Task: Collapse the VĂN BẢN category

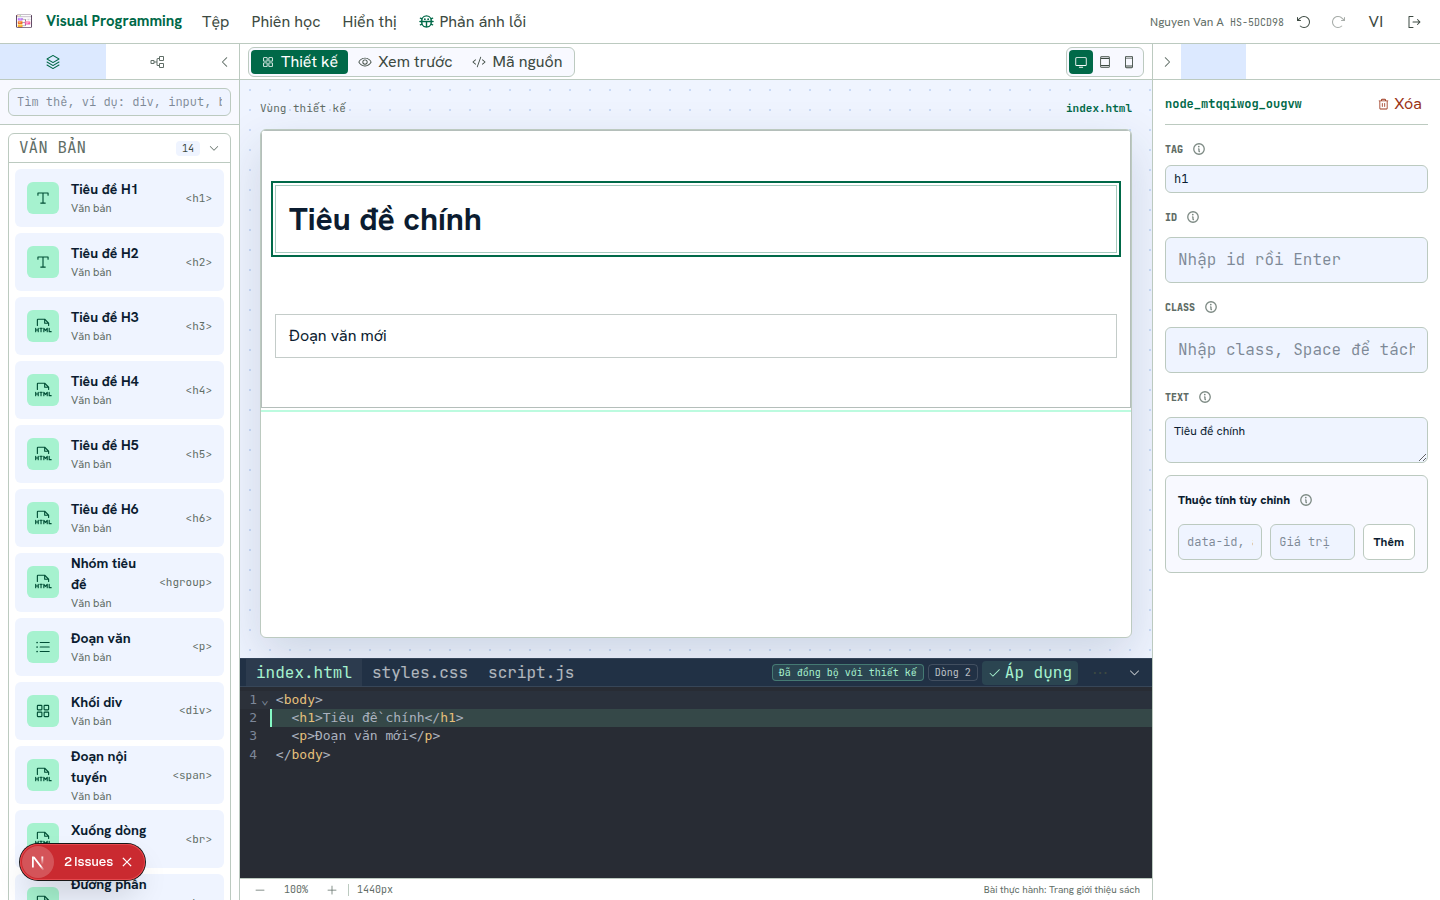Action: pyautogui.click(x=214, y=148)
